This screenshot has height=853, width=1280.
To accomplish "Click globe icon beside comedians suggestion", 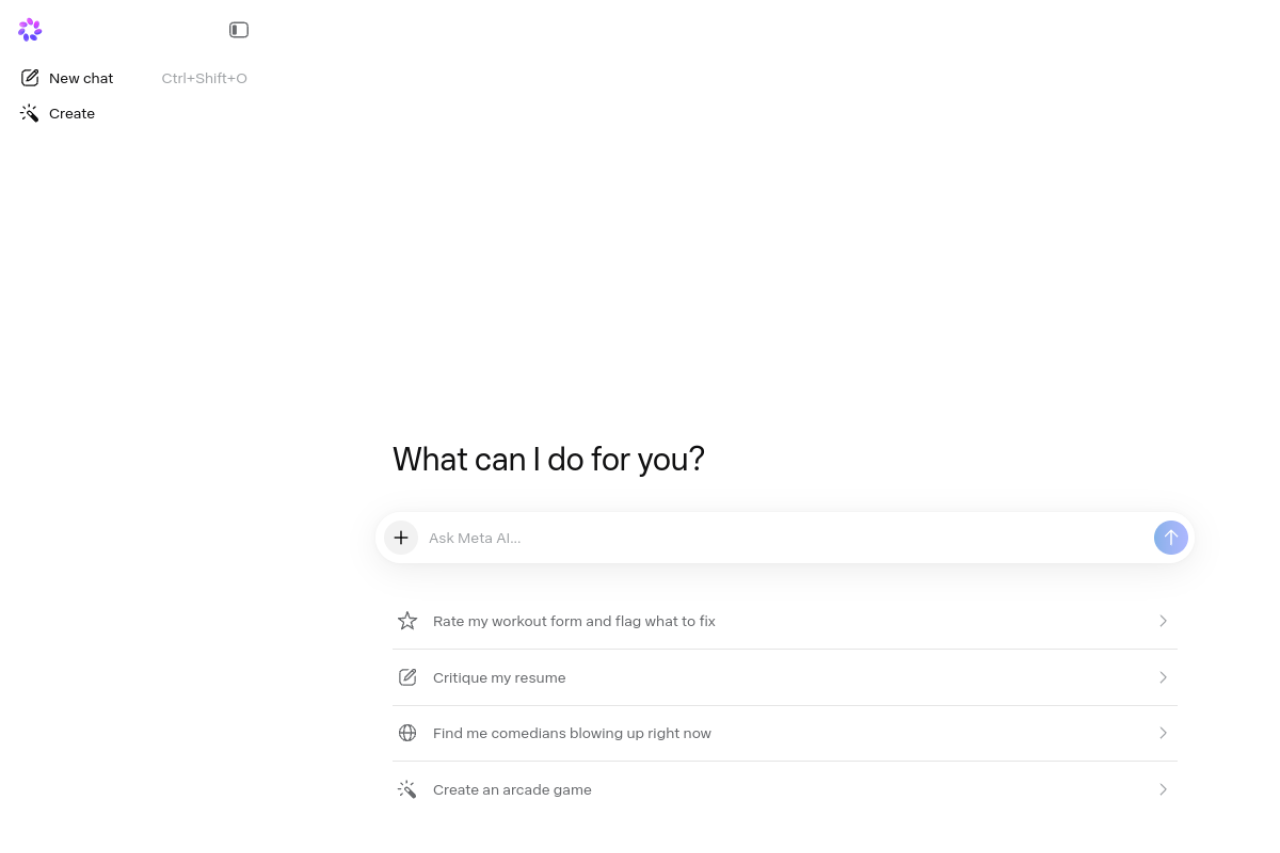I will tap(407, 733).
